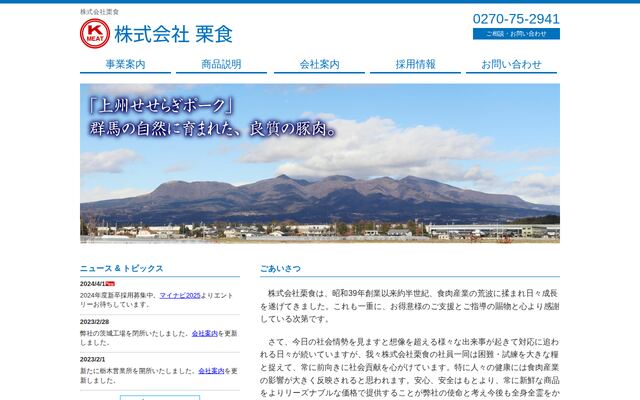This screenshot has height=400, width=640.
Task: Click the 「上州せせらぎポーク」 banner caption
Action: 161,106
